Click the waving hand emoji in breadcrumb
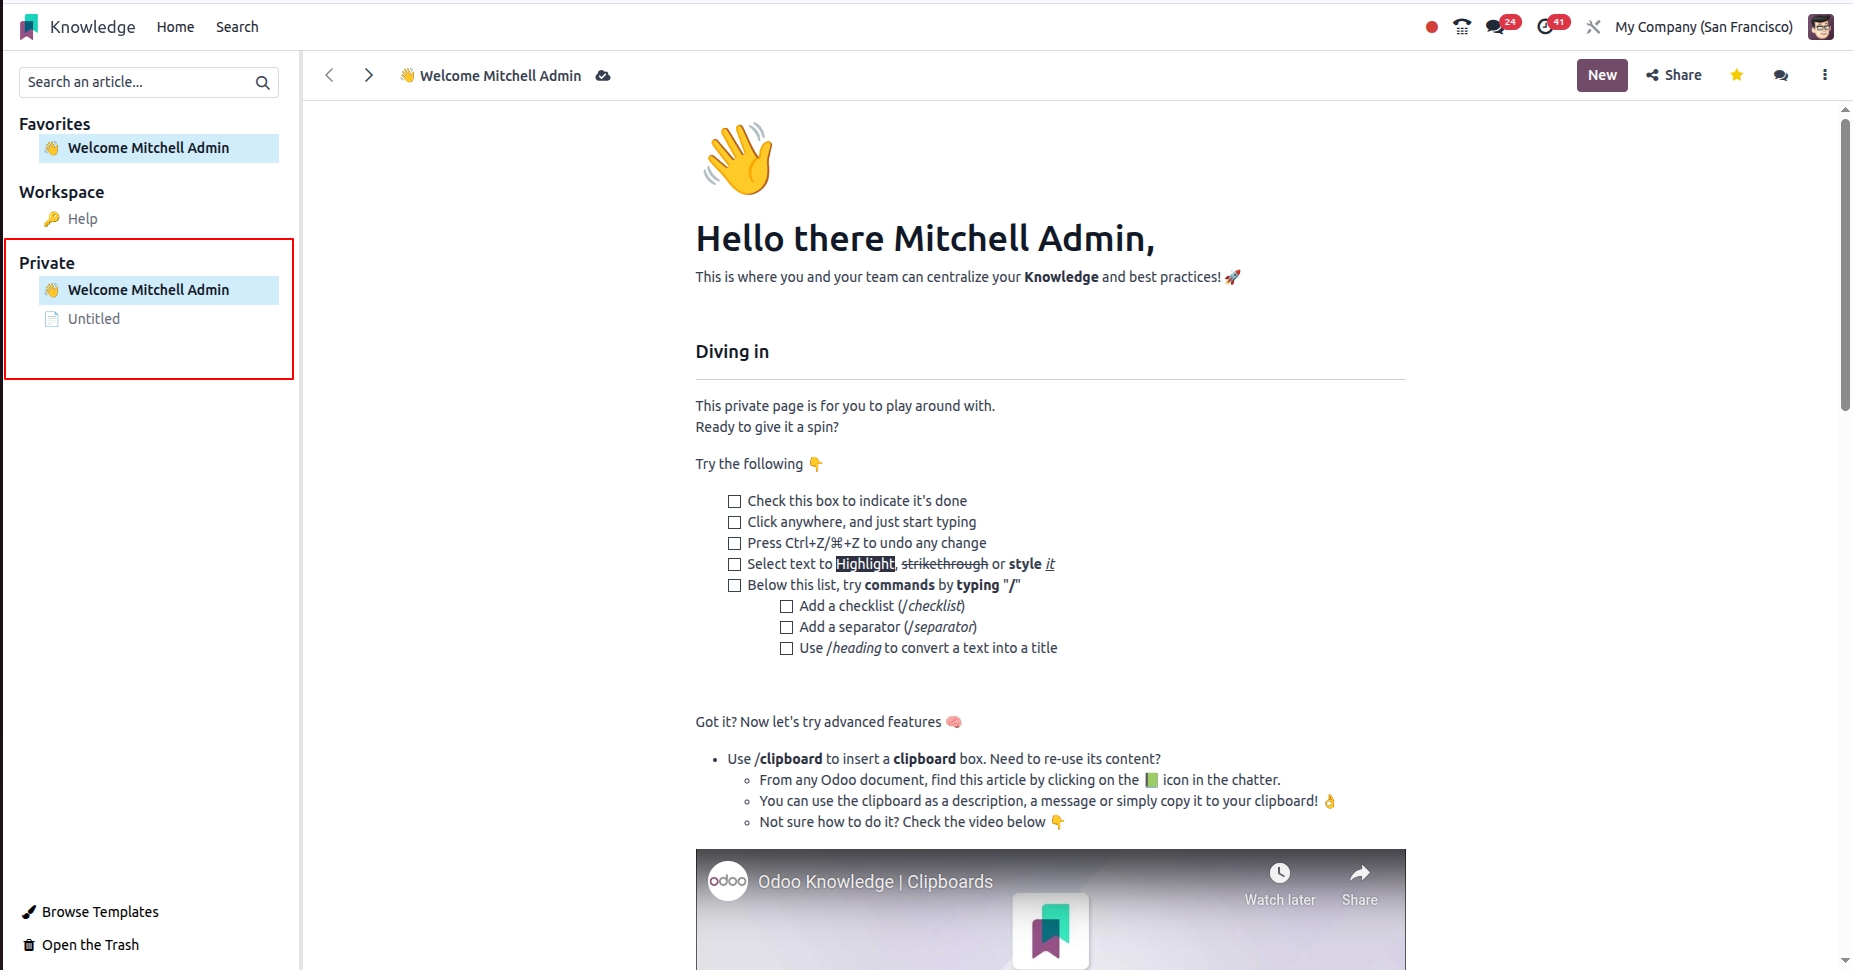 click(x=407, y=76)
